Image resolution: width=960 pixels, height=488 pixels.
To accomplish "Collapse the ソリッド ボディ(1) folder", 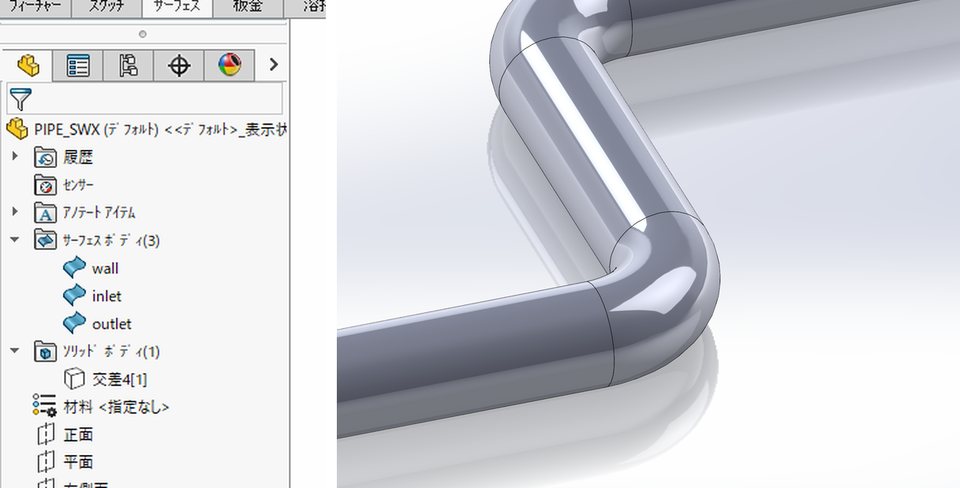I will (15, 351).
